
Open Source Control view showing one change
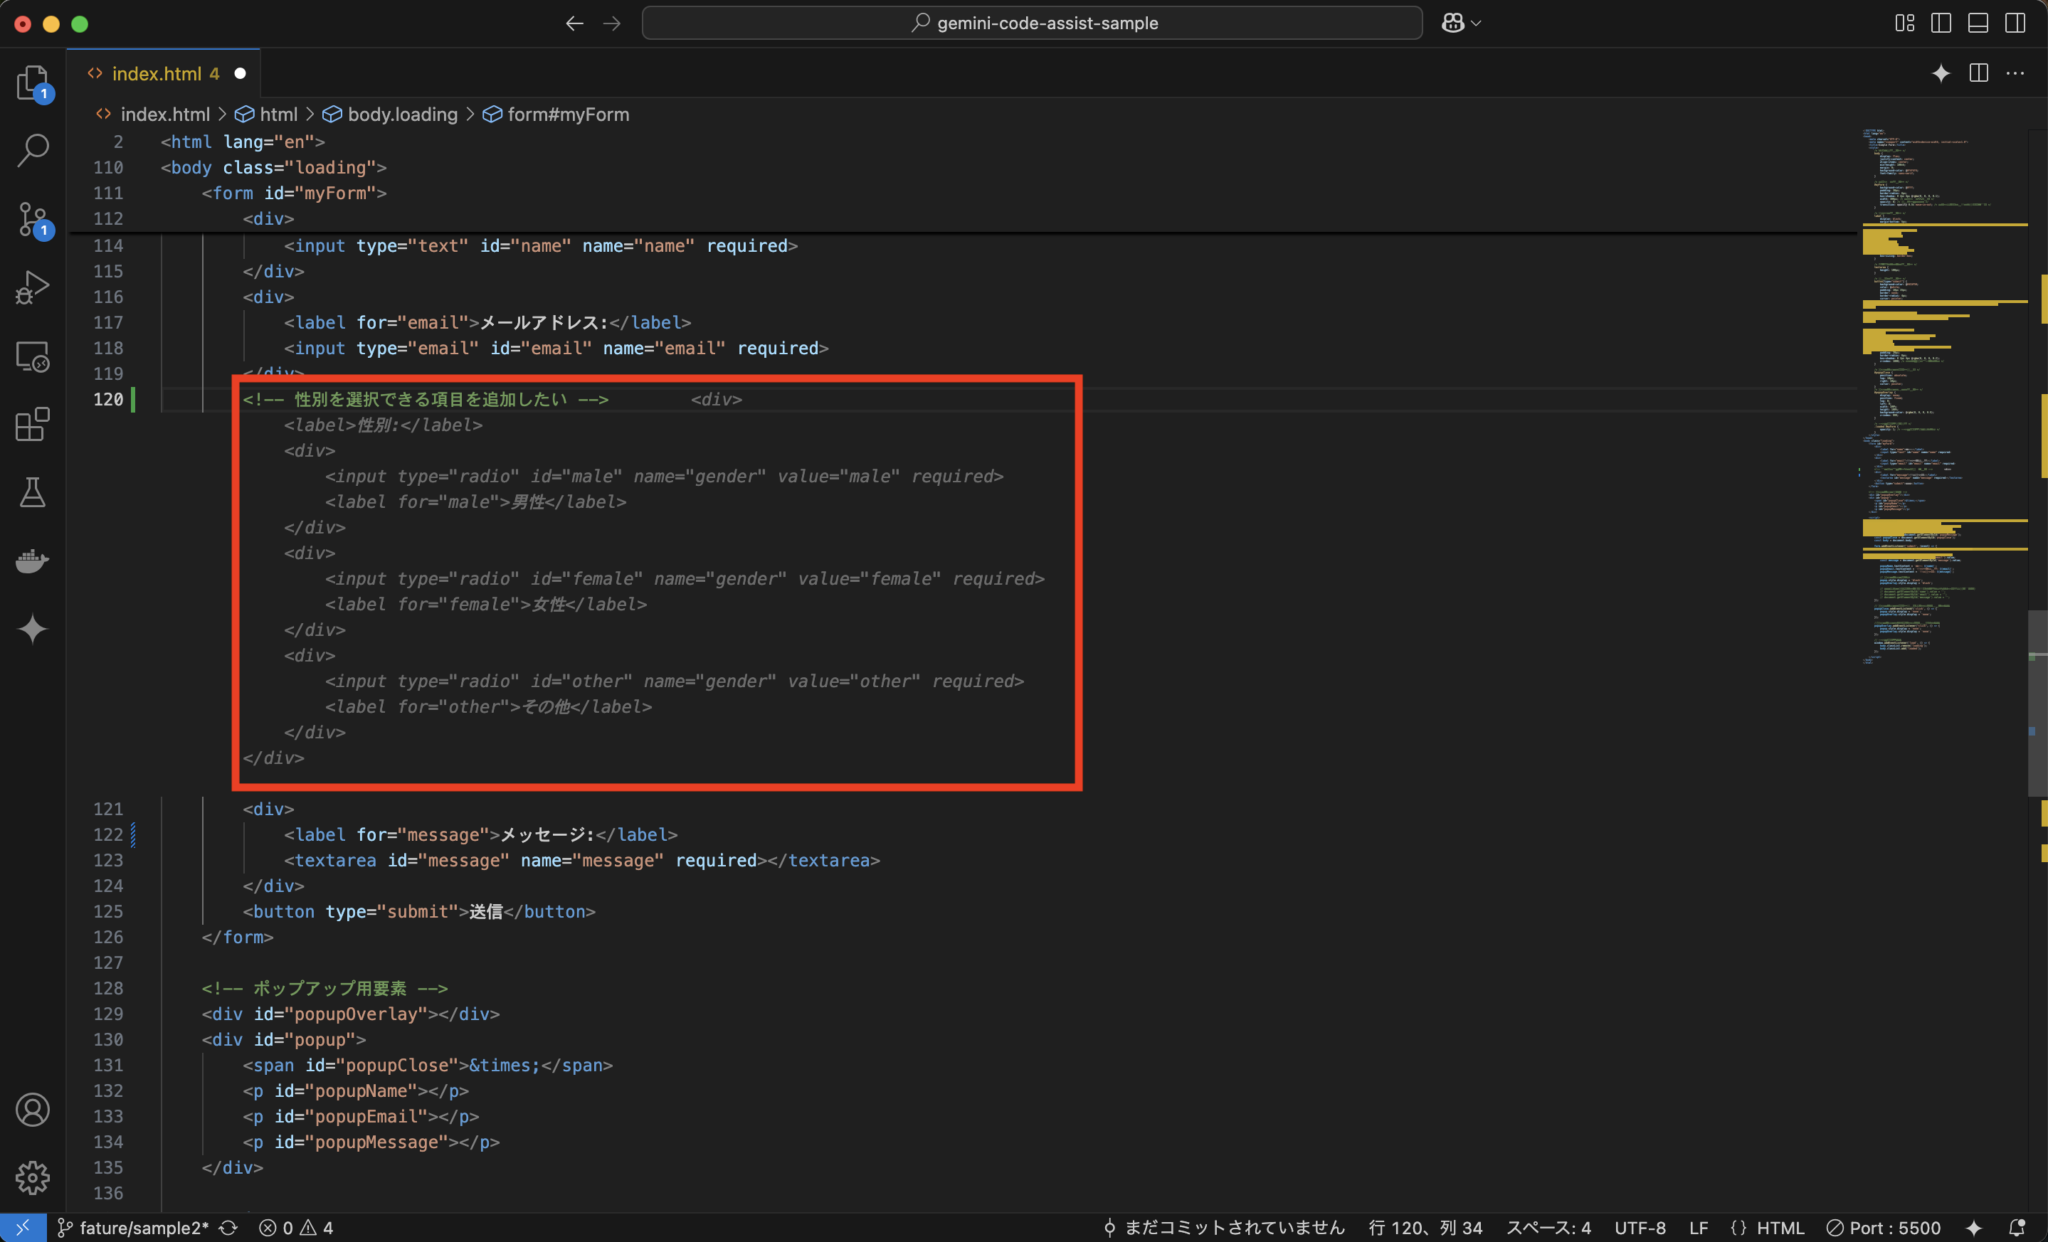pos(34,219)
